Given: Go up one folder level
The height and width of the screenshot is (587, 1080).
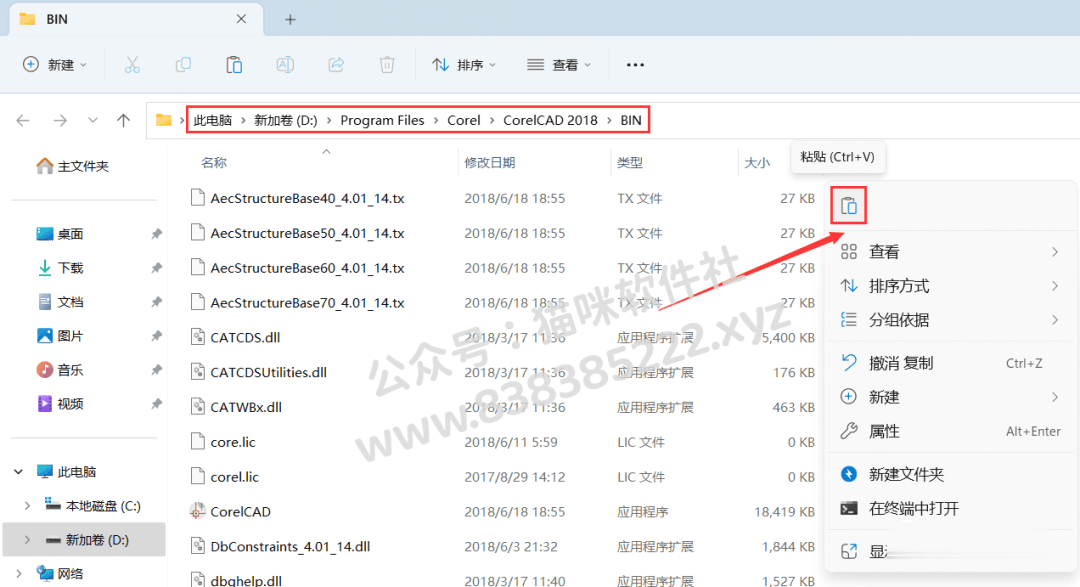Looking at the screenshot, I should (x=123, y=121).
